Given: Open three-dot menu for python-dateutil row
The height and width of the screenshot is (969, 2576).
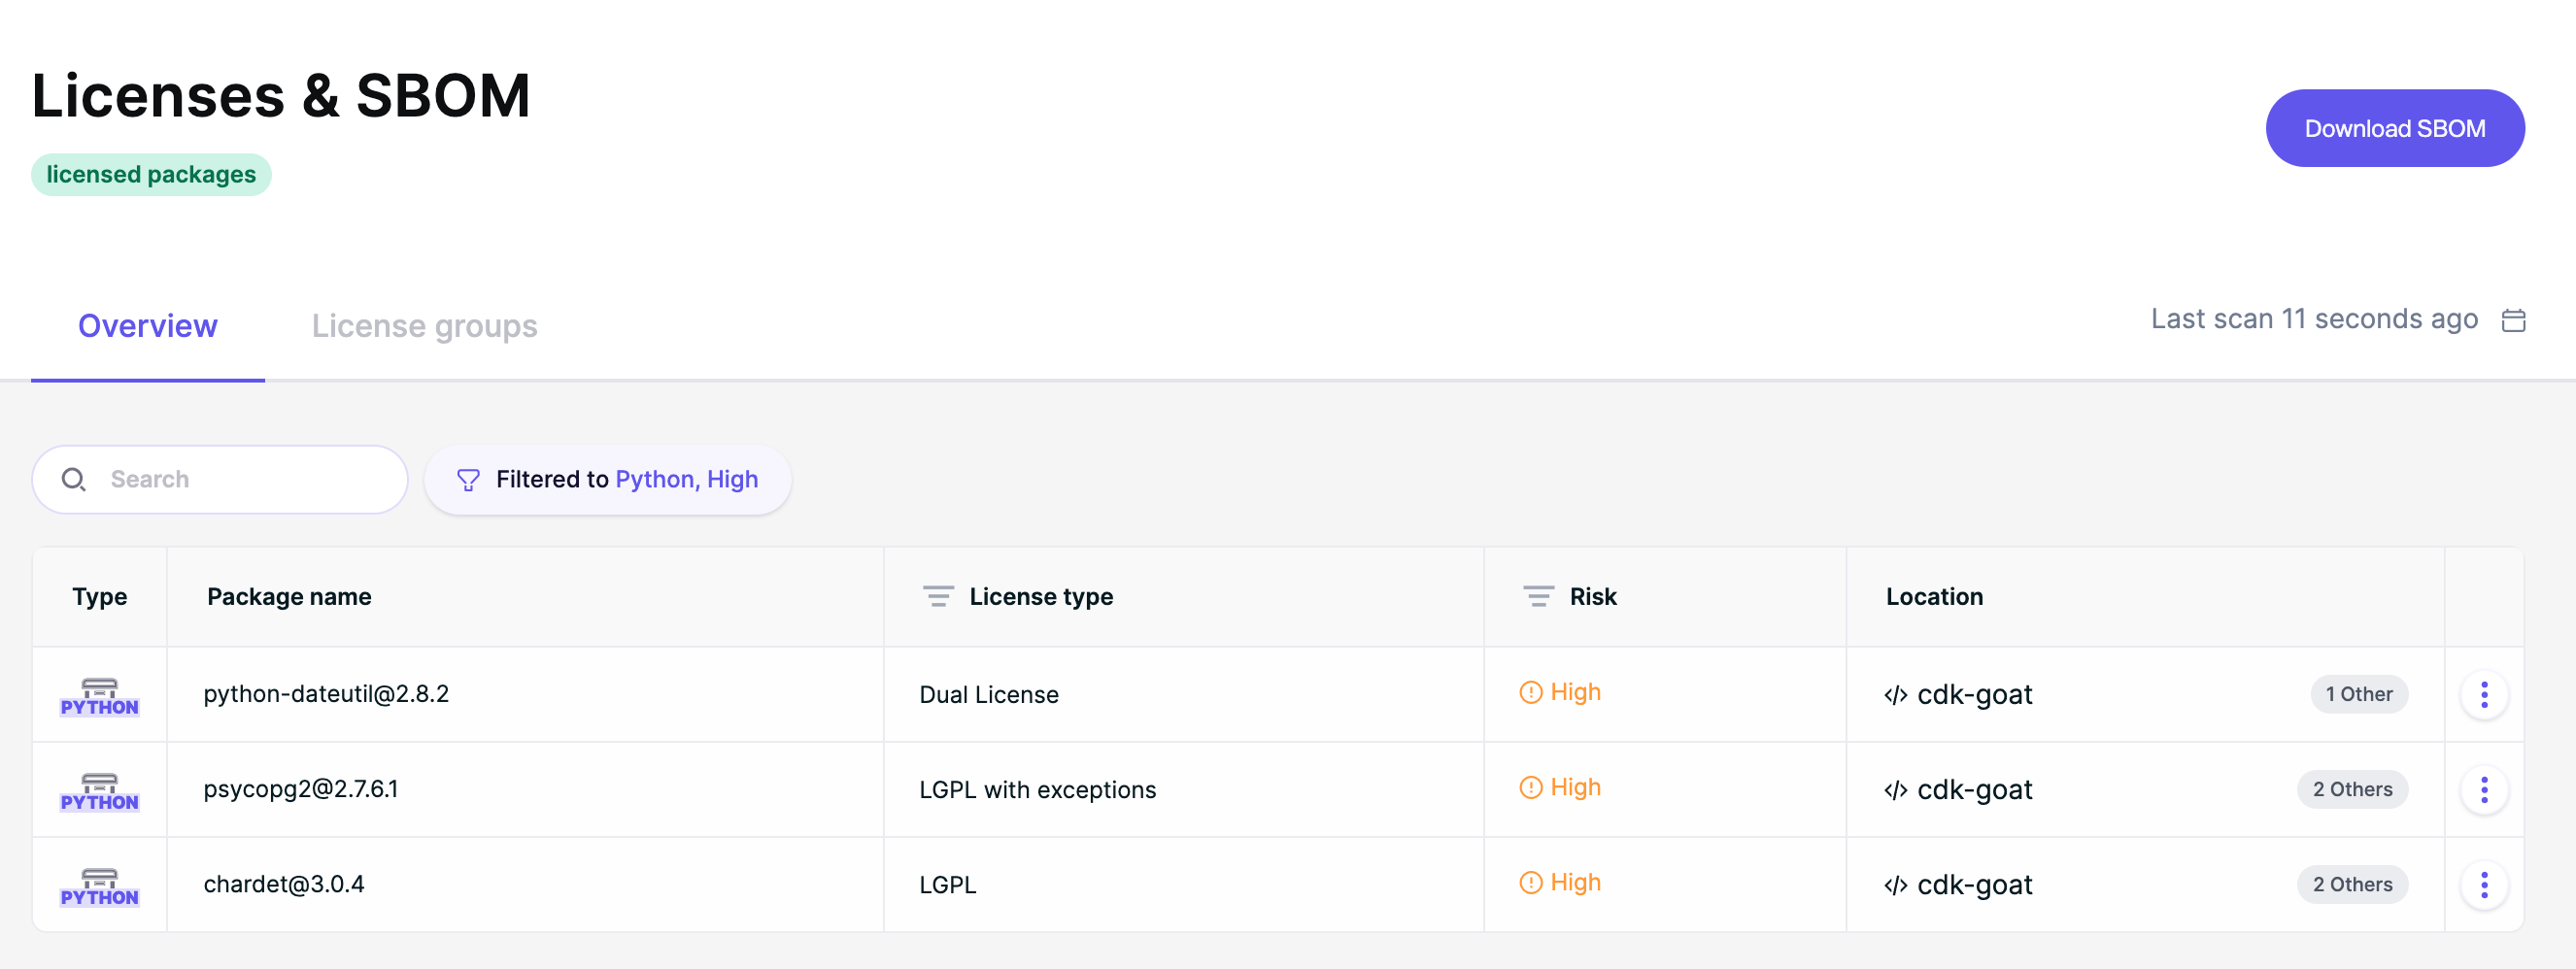Looking at the screenshot, I should point(2484,694).
